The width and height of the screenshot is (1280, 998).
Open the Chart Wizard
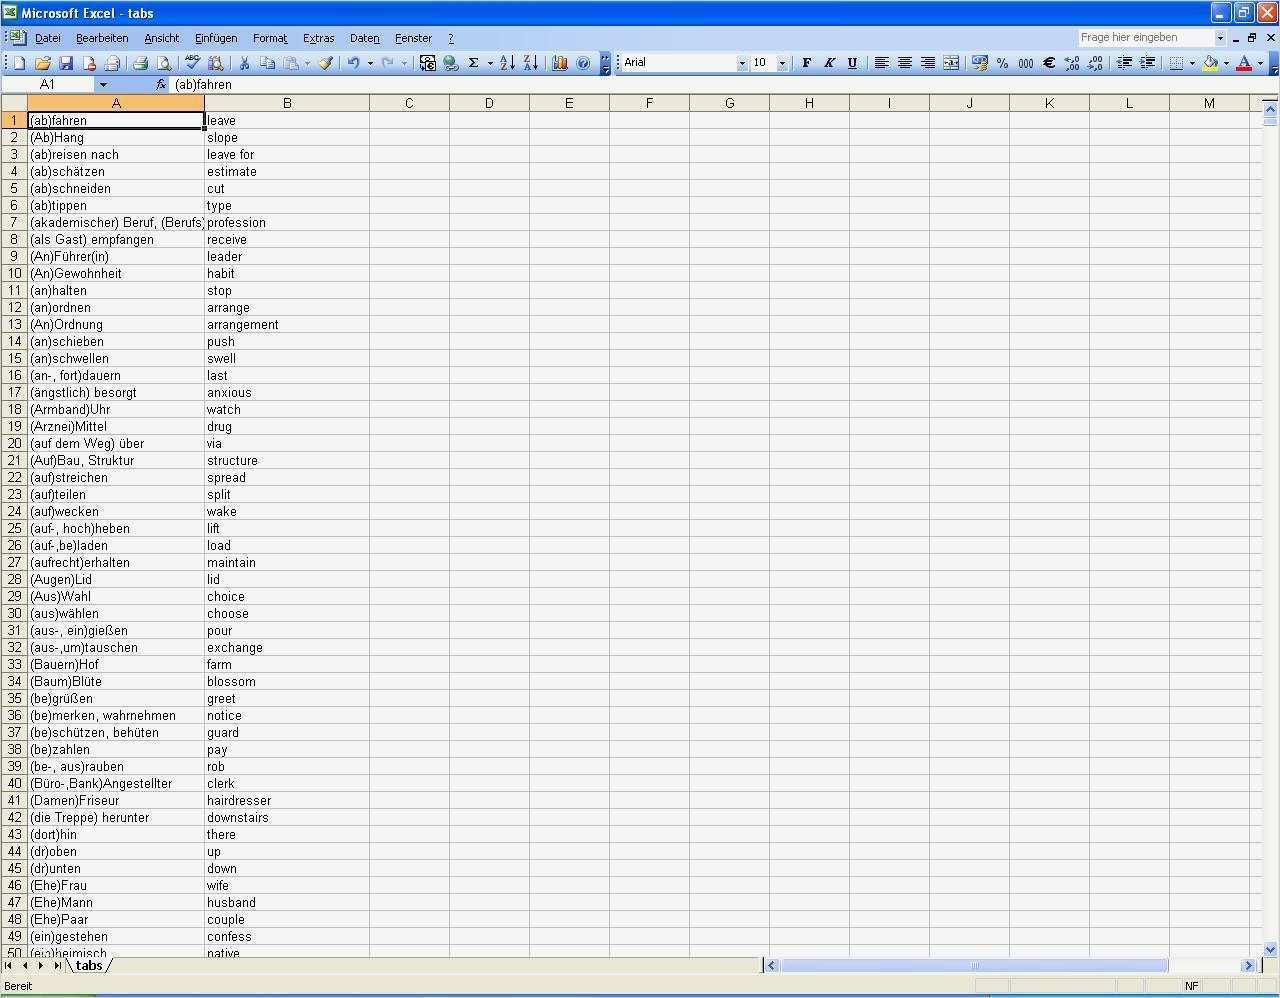coord(559,62)
